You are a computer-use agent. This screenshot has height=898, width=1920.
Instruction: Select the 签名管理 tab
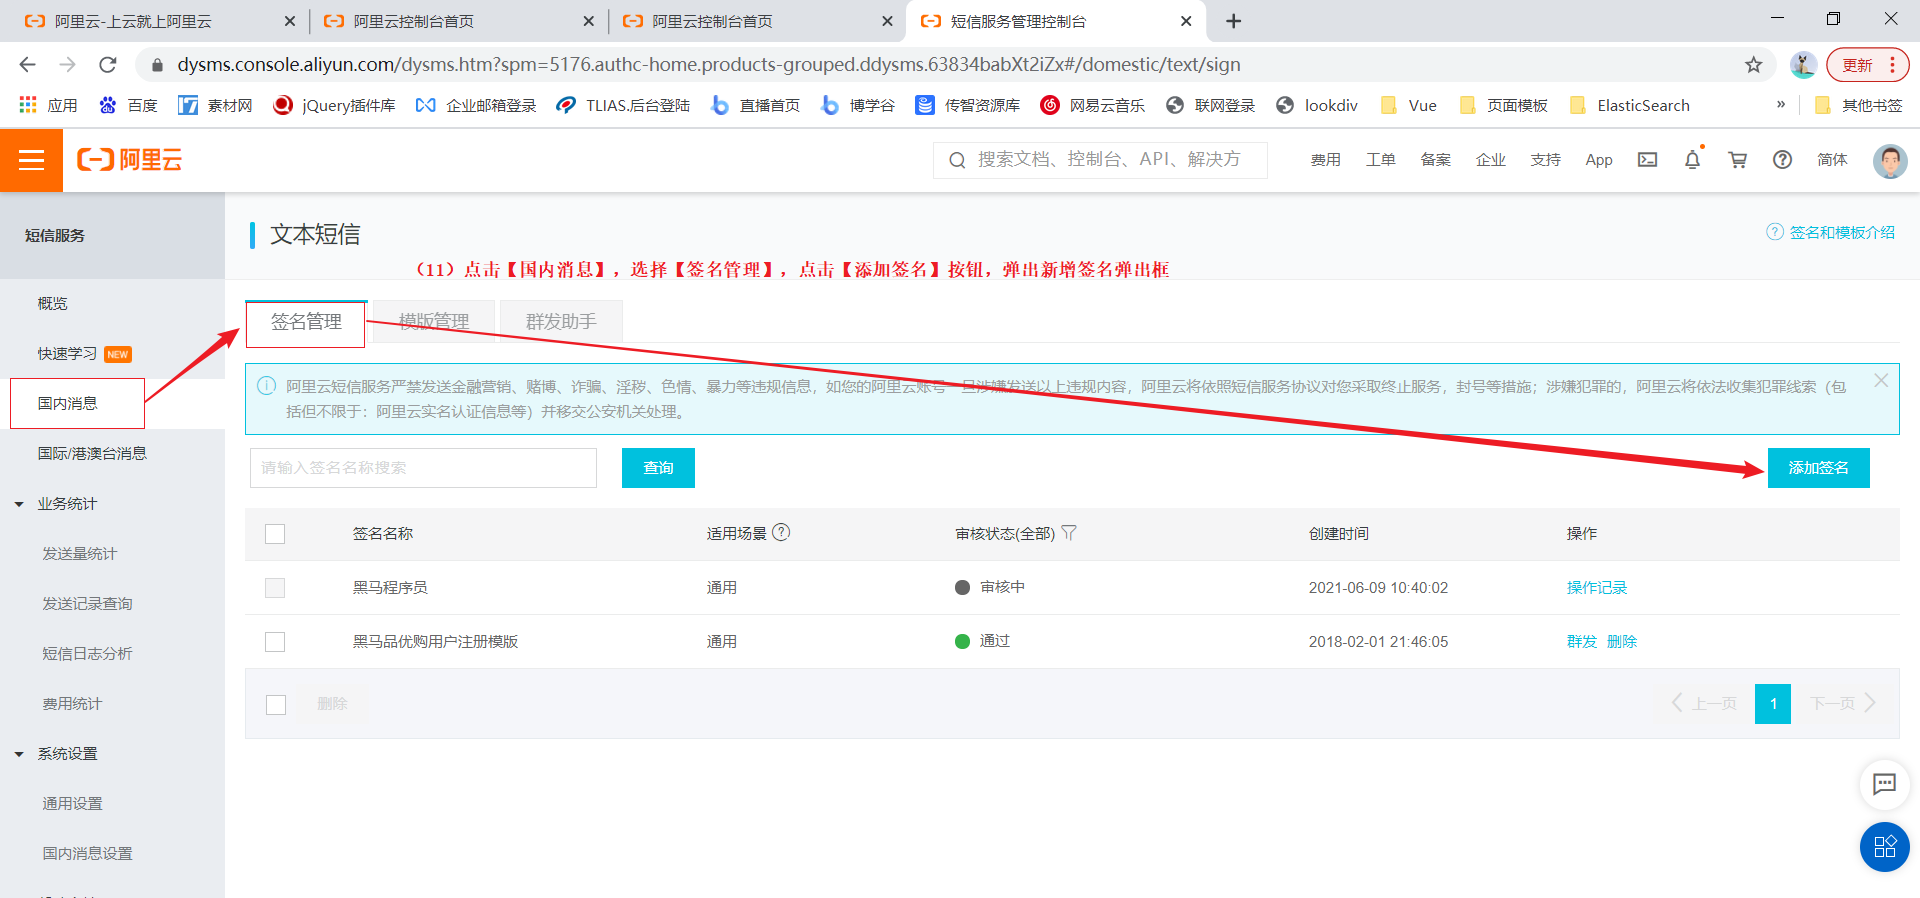pyautogui.click(x=306, y=322)
